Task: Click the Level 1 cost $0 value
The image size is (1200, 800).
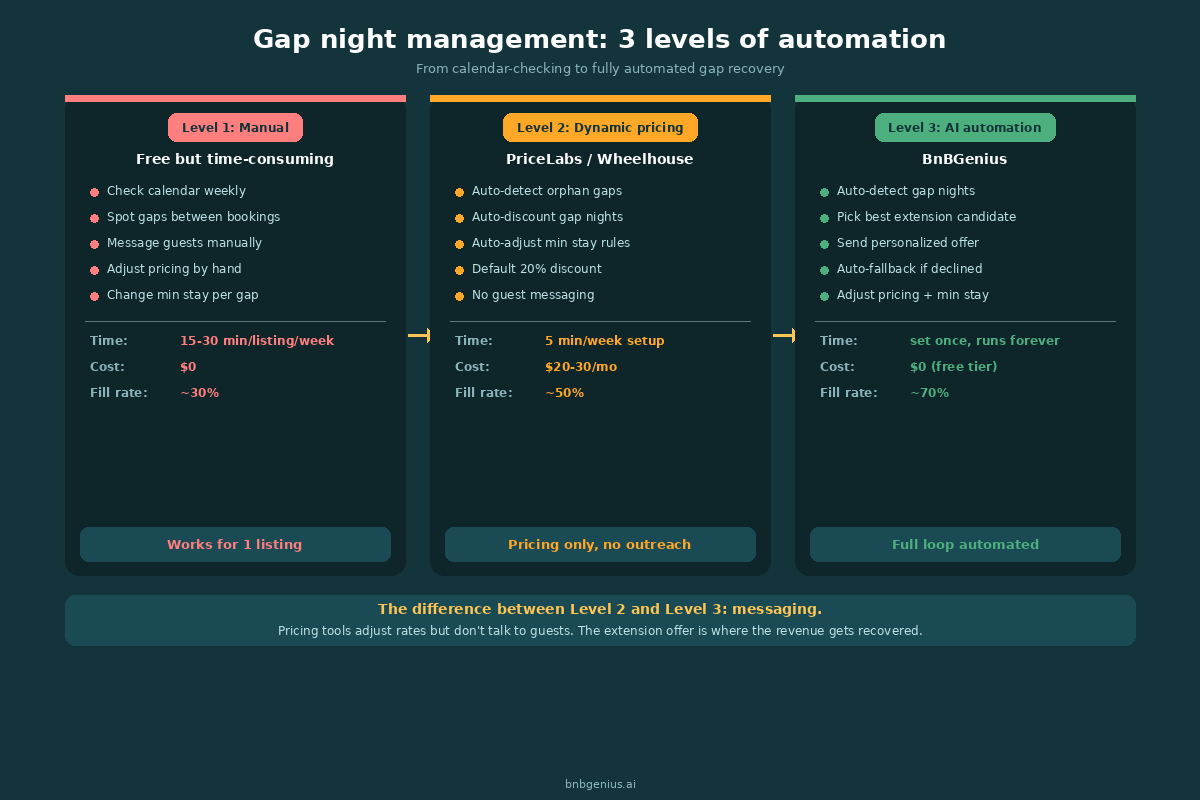Action: (188, 367)
